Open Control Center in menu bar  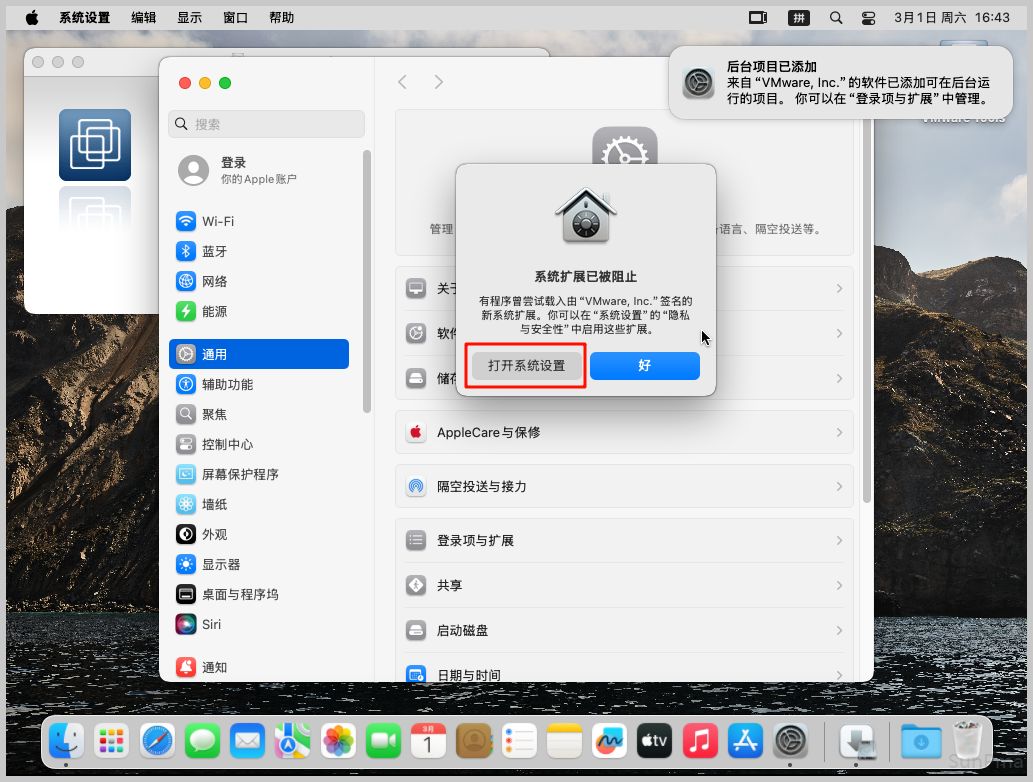(867, 17)
